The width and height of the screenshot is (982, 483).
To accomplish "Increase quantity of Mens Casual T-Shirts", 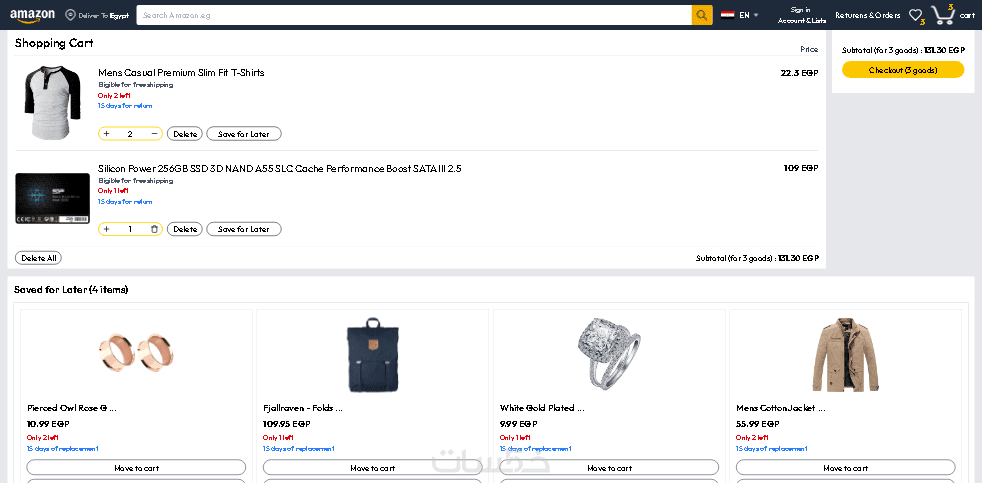I will (x=107, y=134).
